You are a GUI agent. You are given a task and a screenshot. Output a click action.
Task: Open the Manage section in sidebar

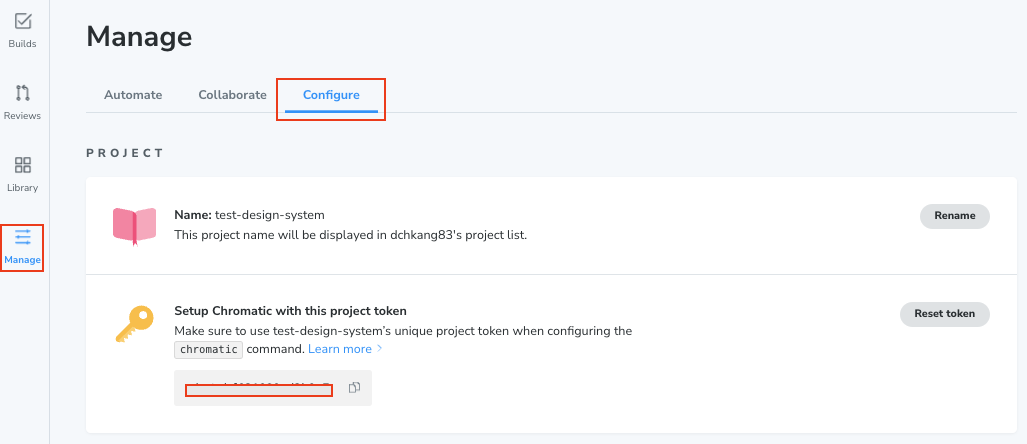tap(22, 248)
